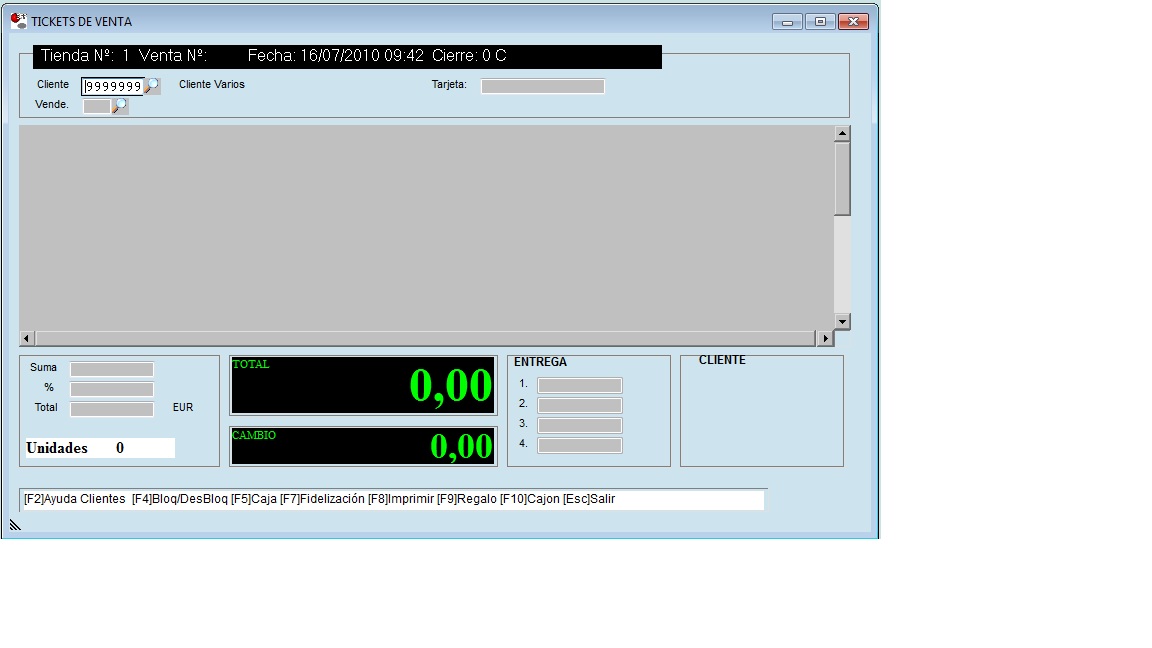This screenshot has height=648, width=1152.
Task: Click the Total EUR field
Action: click(x=111, y=409)
